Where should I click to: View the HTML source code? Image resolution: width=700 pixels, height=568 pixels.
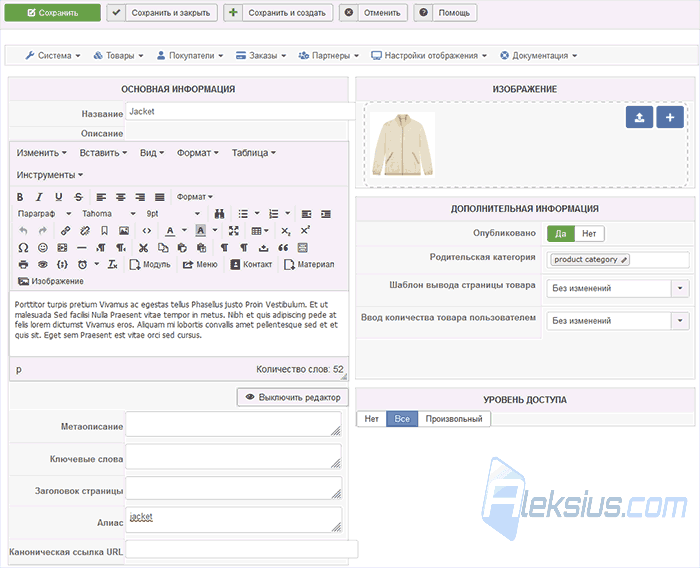(146, 231)
